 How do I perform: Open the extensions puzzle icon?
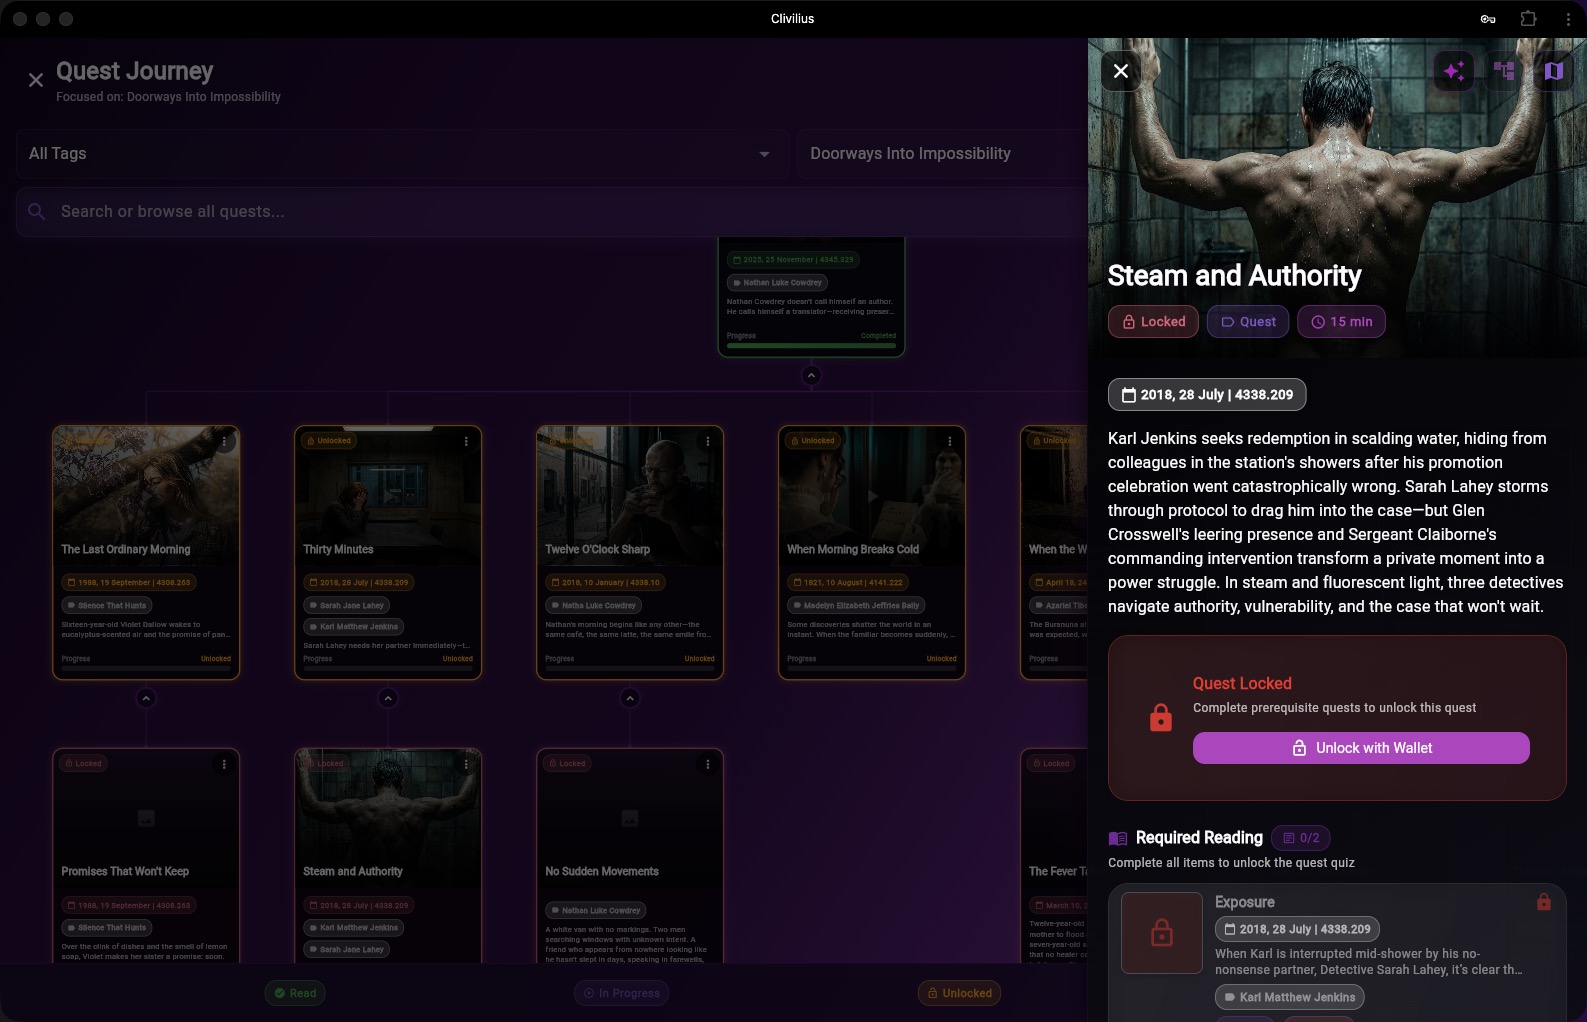tap(1528, 19)
